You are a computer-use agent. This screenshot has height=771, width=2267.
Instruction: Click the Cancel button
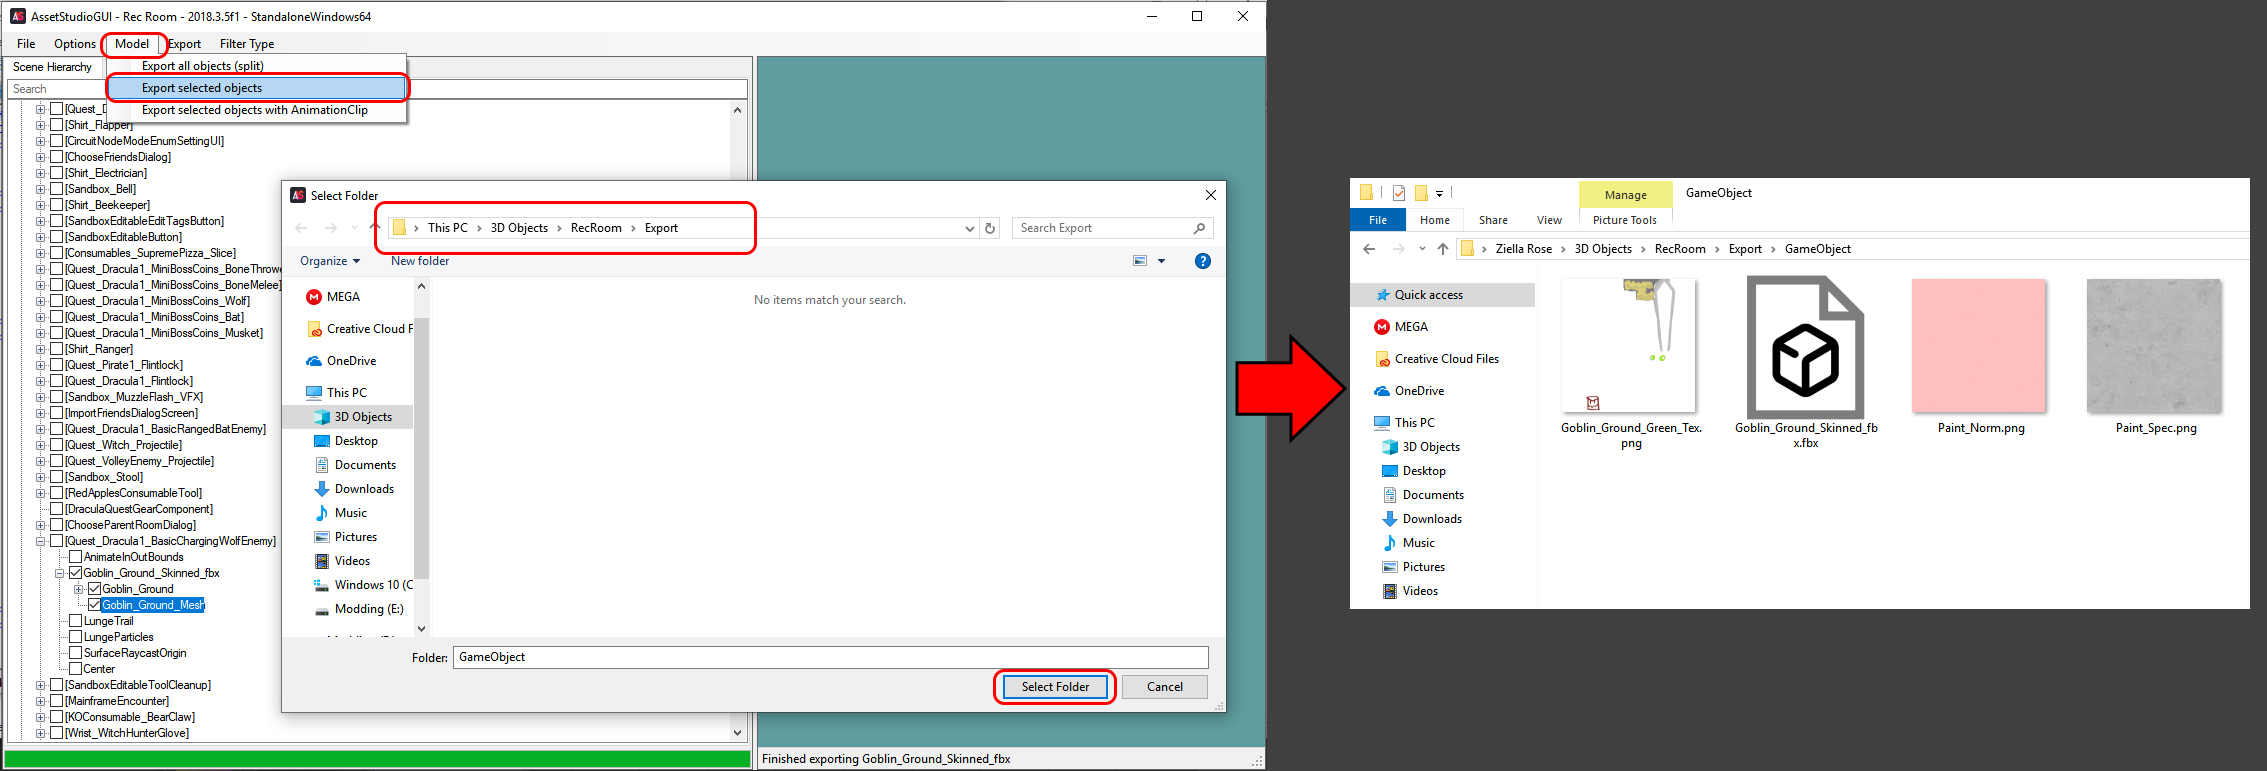pyautogui.click(x=1164, y=687)
